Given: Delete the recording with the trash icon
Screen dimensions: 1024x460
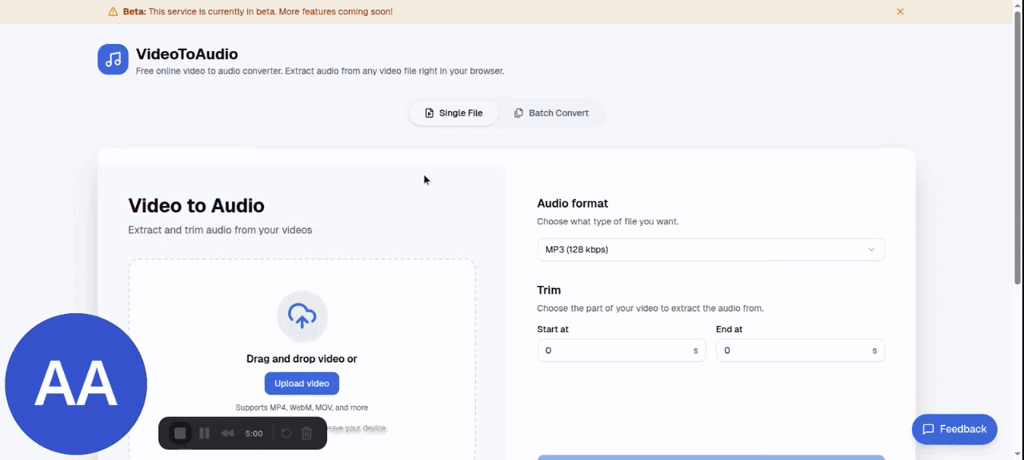Looking at the screenshot, I should [x=307, y=433].
